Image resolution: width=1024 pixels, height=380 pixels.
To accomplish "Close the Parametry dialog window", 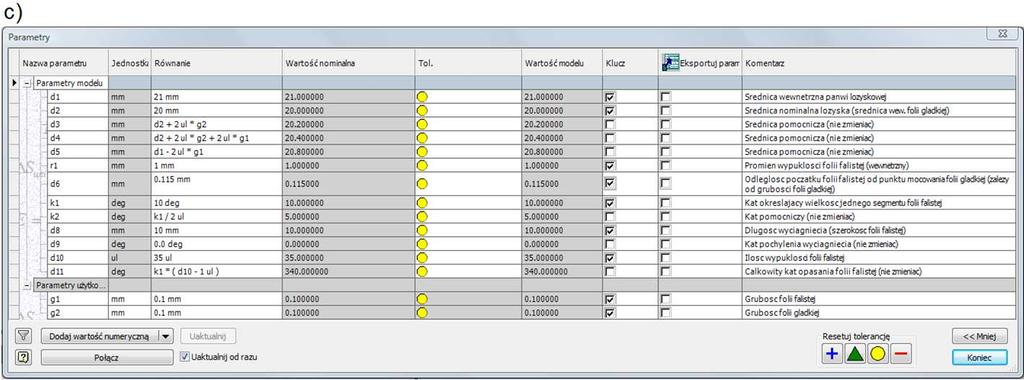I will click(1002, 35).
